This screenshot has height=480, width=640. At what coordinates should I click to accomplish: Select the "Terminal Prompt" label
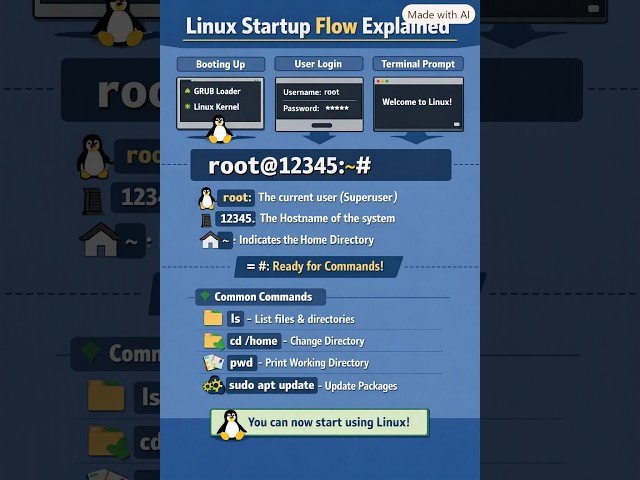tap(418, 64)
